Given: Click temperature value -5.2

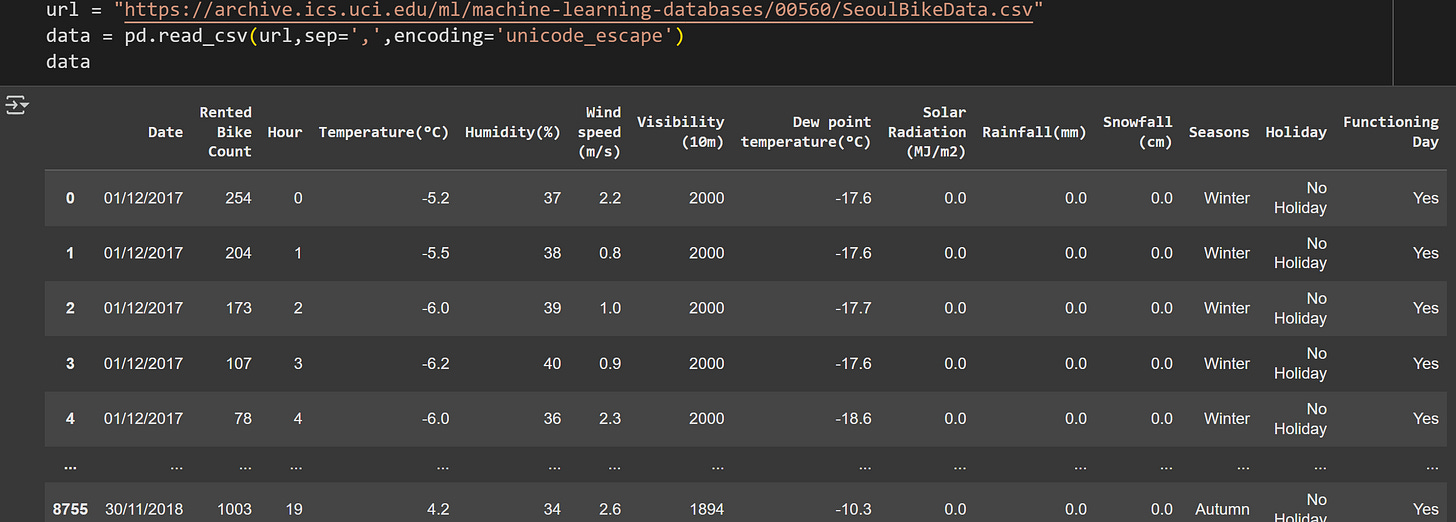Looking at the screenshot, I should (436, 198).
